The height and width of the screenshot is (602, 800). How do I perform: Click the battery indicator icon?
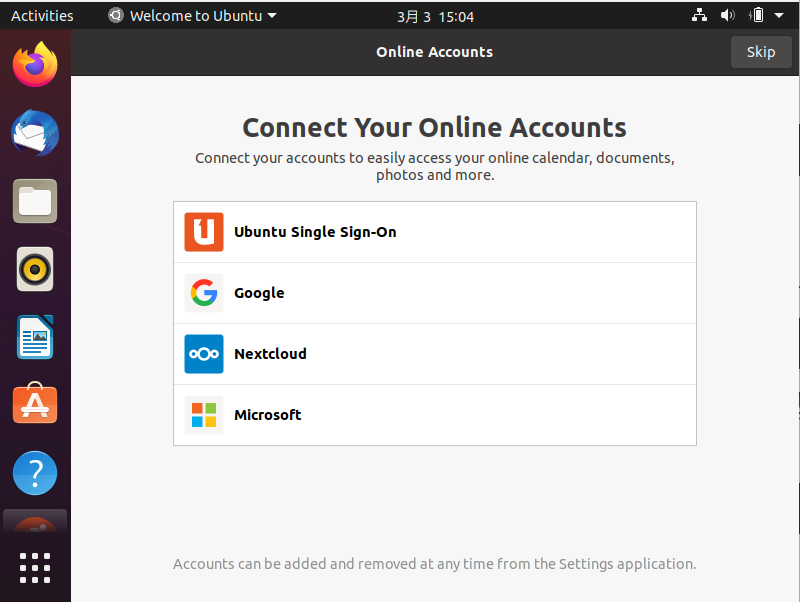click(x=757, y=15)
